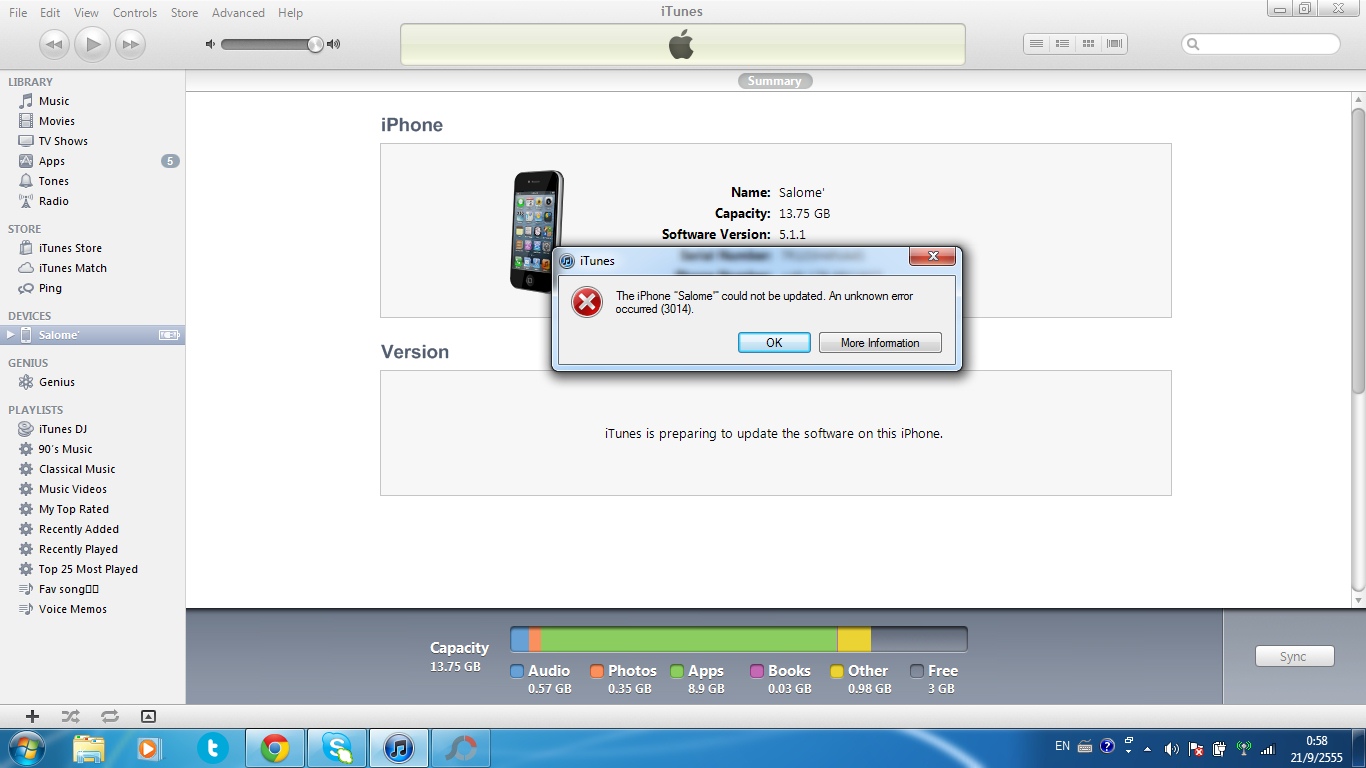
Task: Open the Edit menu
Action: point(50,13)
